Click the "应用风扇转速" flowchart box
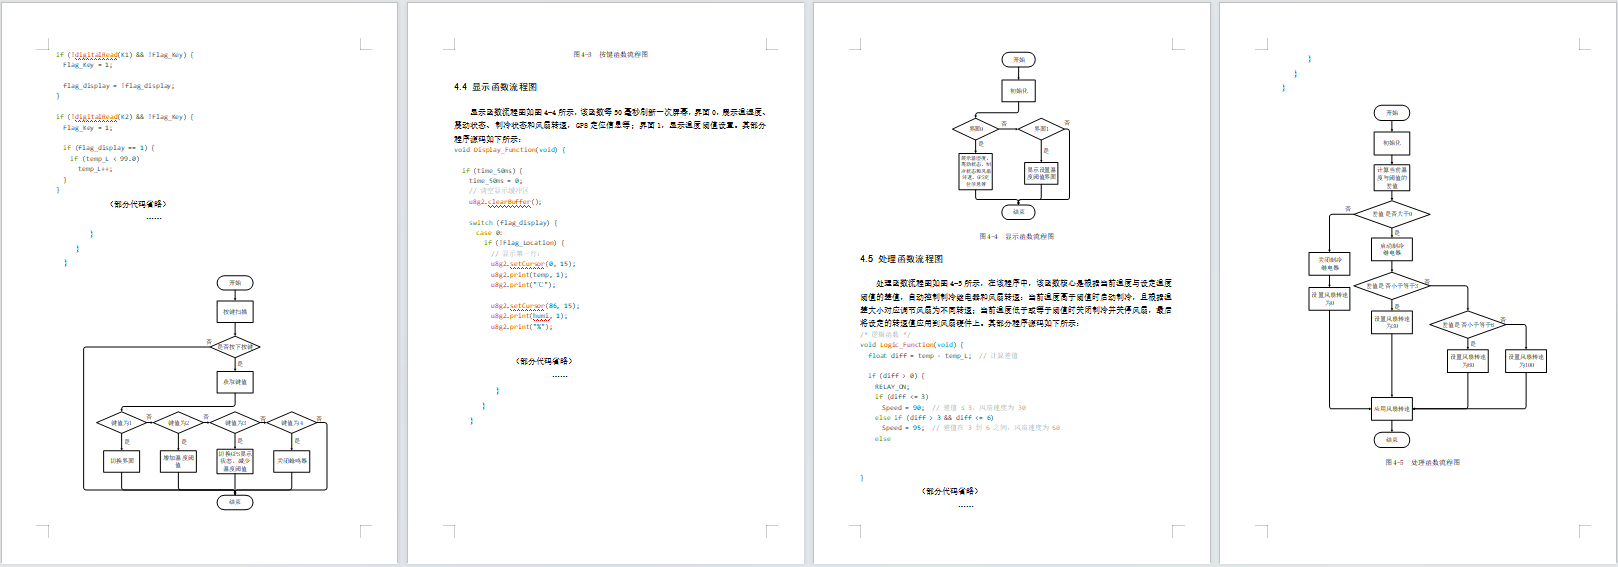 tap(1392, 408)
